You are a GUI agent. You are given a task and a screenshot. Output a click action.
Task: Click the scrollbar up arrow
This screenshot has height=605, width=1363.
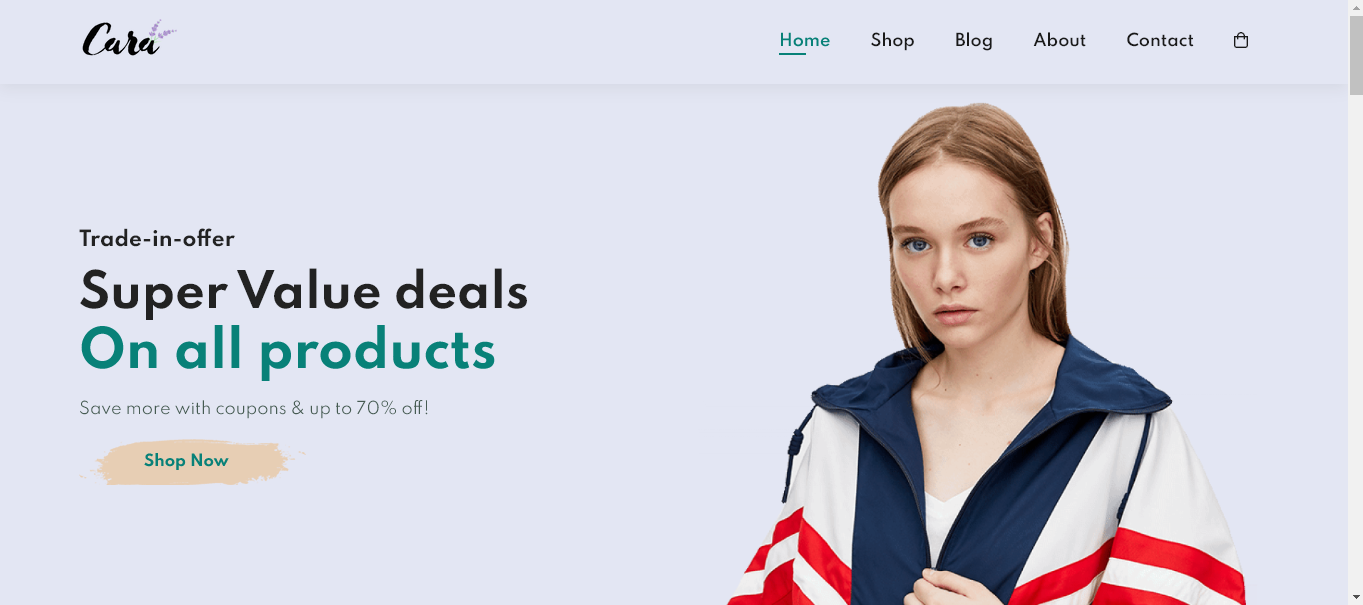1355,7
